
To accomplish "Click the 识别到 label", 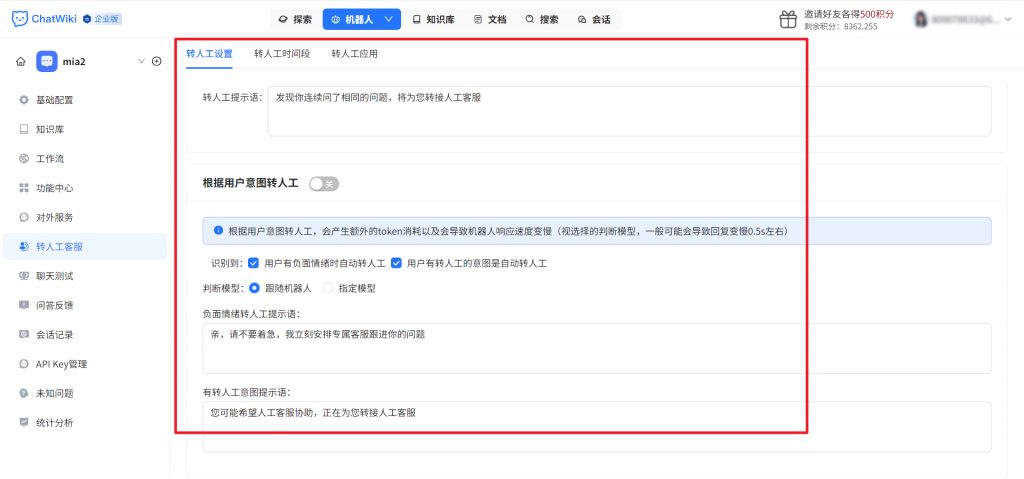I will 226,263.
